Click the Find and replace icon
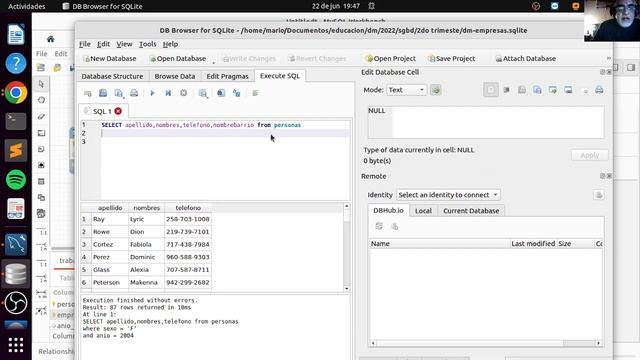Screen dimensions: 640x360 [236, 93]
